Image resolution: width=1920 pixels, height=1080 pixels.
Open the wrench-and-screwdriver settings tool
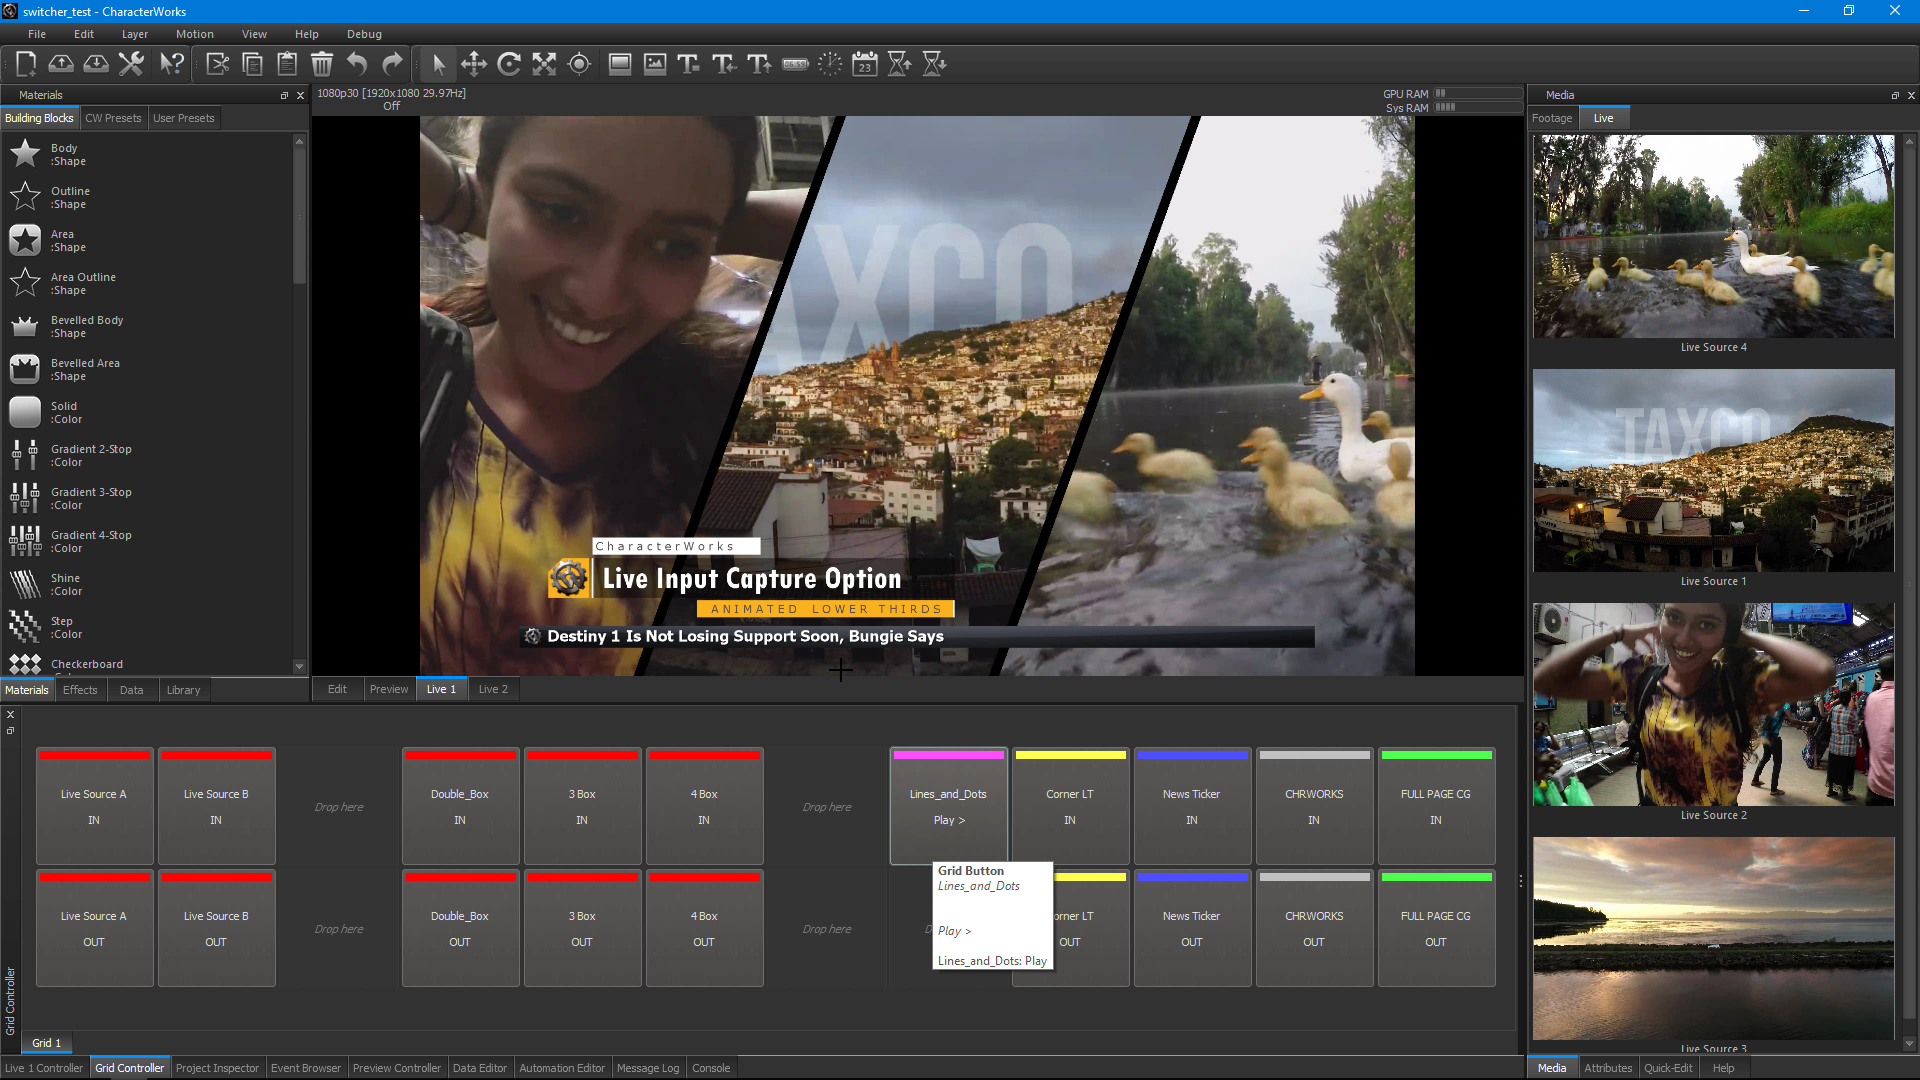[131, 64]
